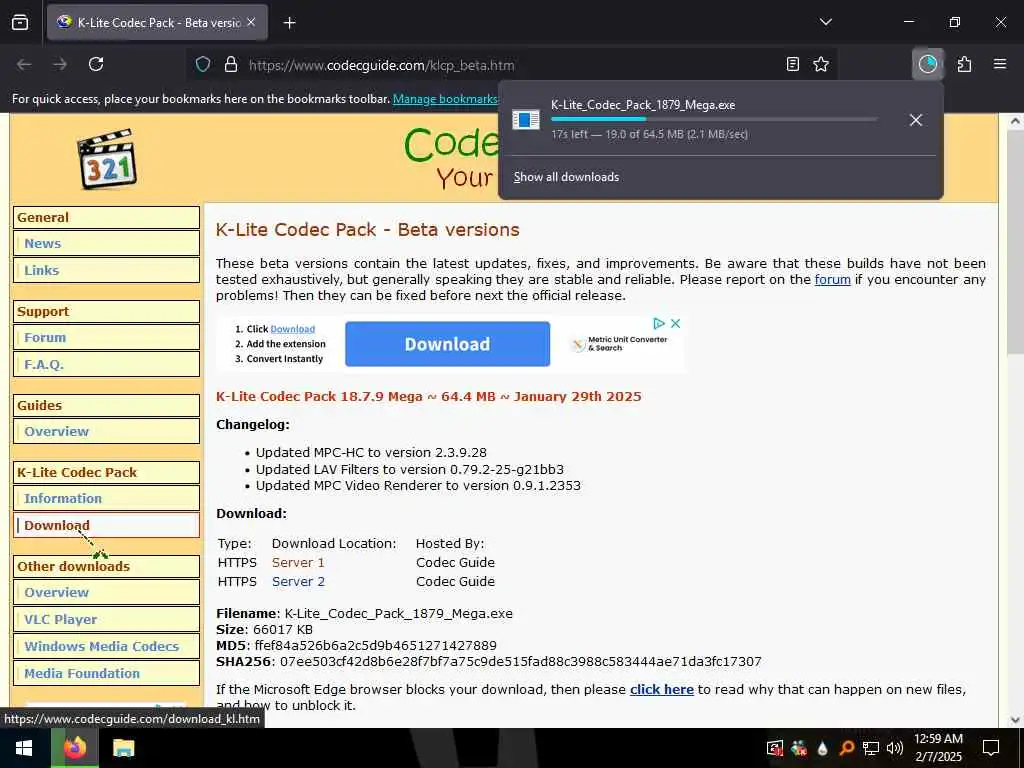Click filename K-Lite_Codec_Pack_1879_Mega.exe on page
Screen dimensions: 1024x768
coord(398,614)
